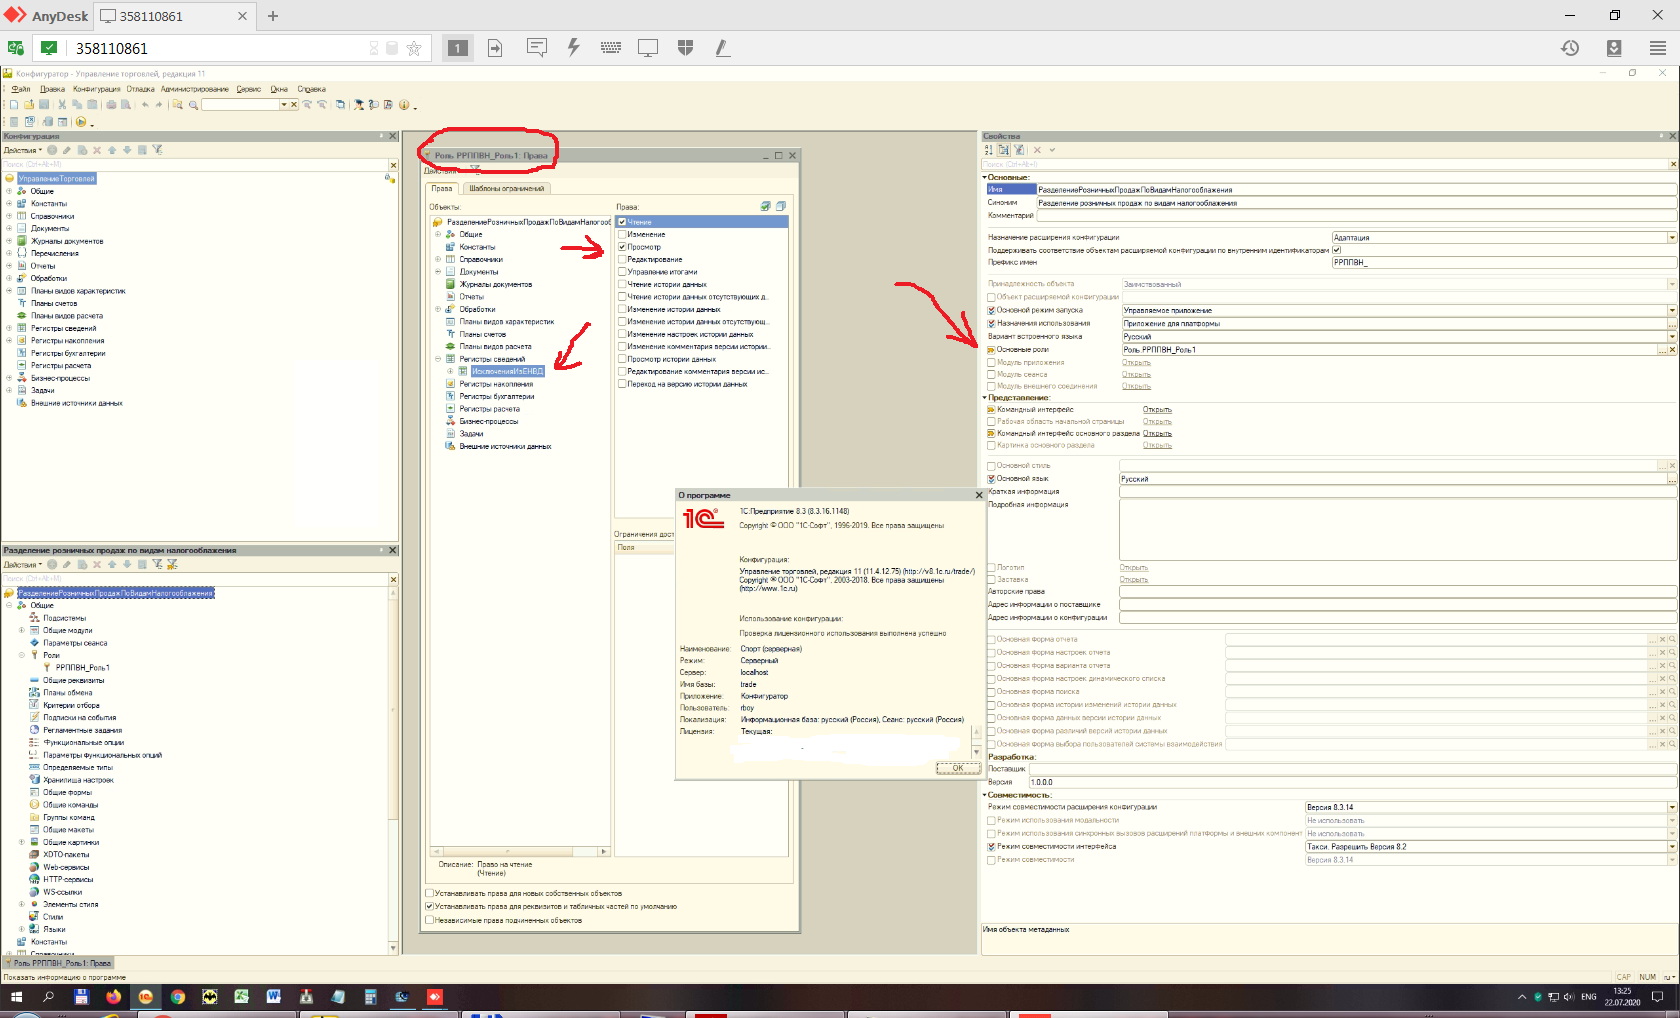Toggle Просмотр истории данных checkbox
1680x1018 pixels.
click(622, 359)
